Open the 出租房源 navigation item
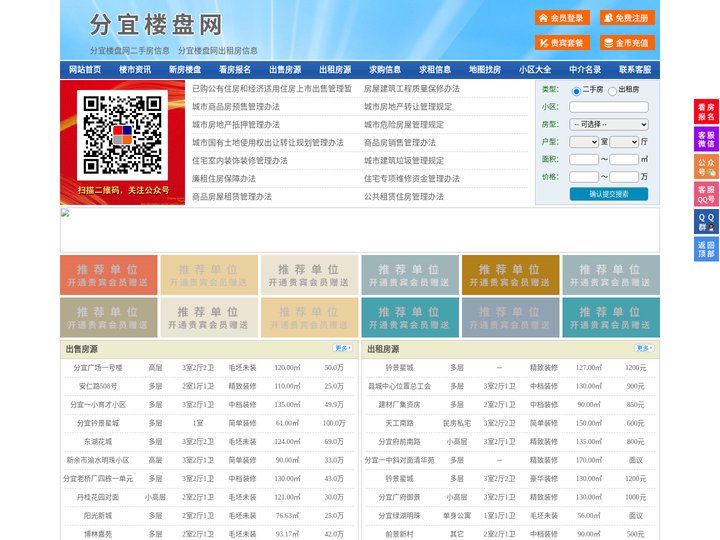 335,70
